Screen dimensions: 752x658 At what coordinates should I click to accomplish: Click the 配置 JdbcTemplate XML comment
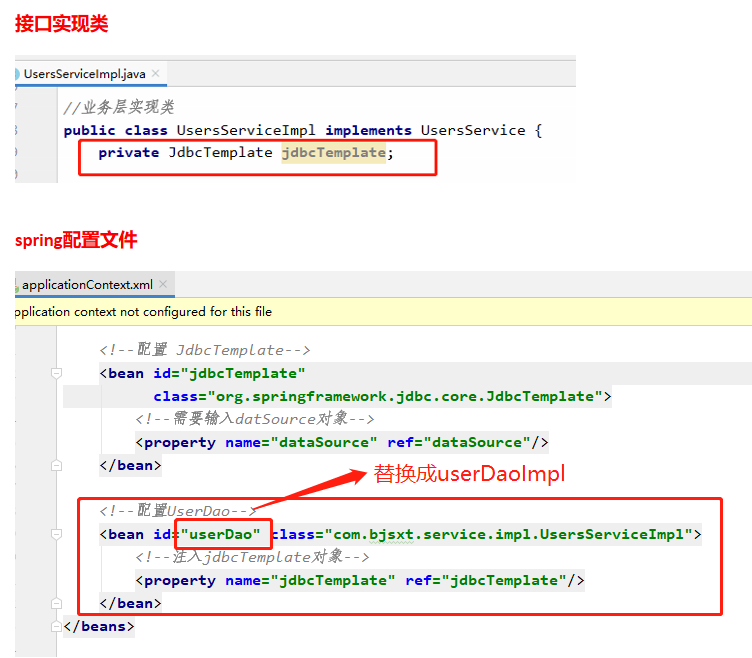205,350
